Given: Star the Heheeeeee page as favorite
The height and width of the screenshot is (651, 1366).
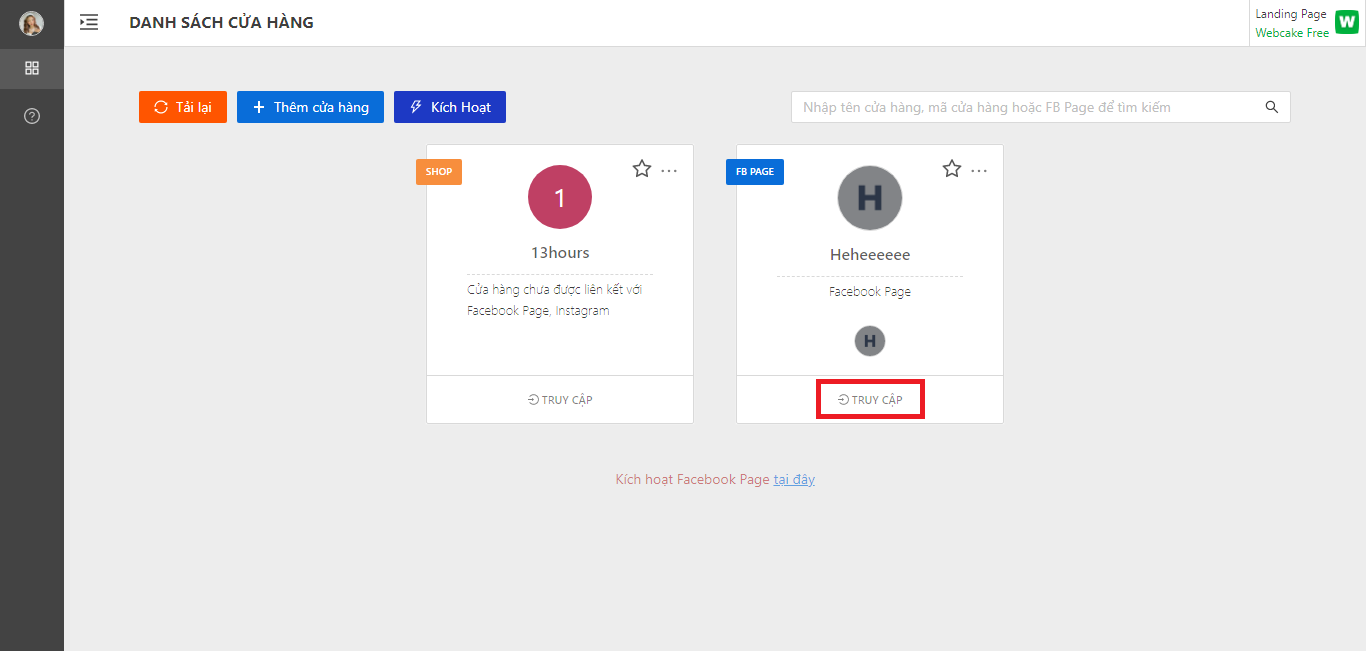Looking at the screenshot, I should coord(952,169).
